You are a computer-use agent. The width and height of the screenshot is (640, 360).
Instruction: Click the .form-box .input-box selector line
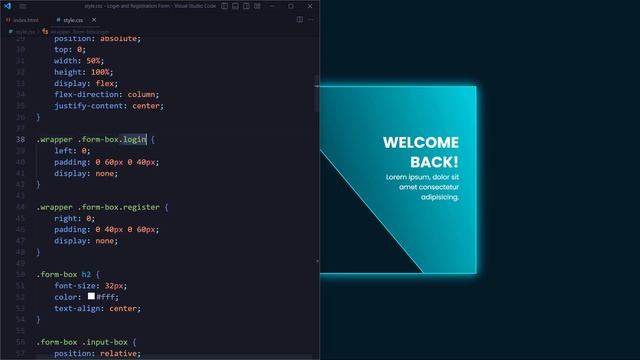pyautogui.click(x=86, y=342)
